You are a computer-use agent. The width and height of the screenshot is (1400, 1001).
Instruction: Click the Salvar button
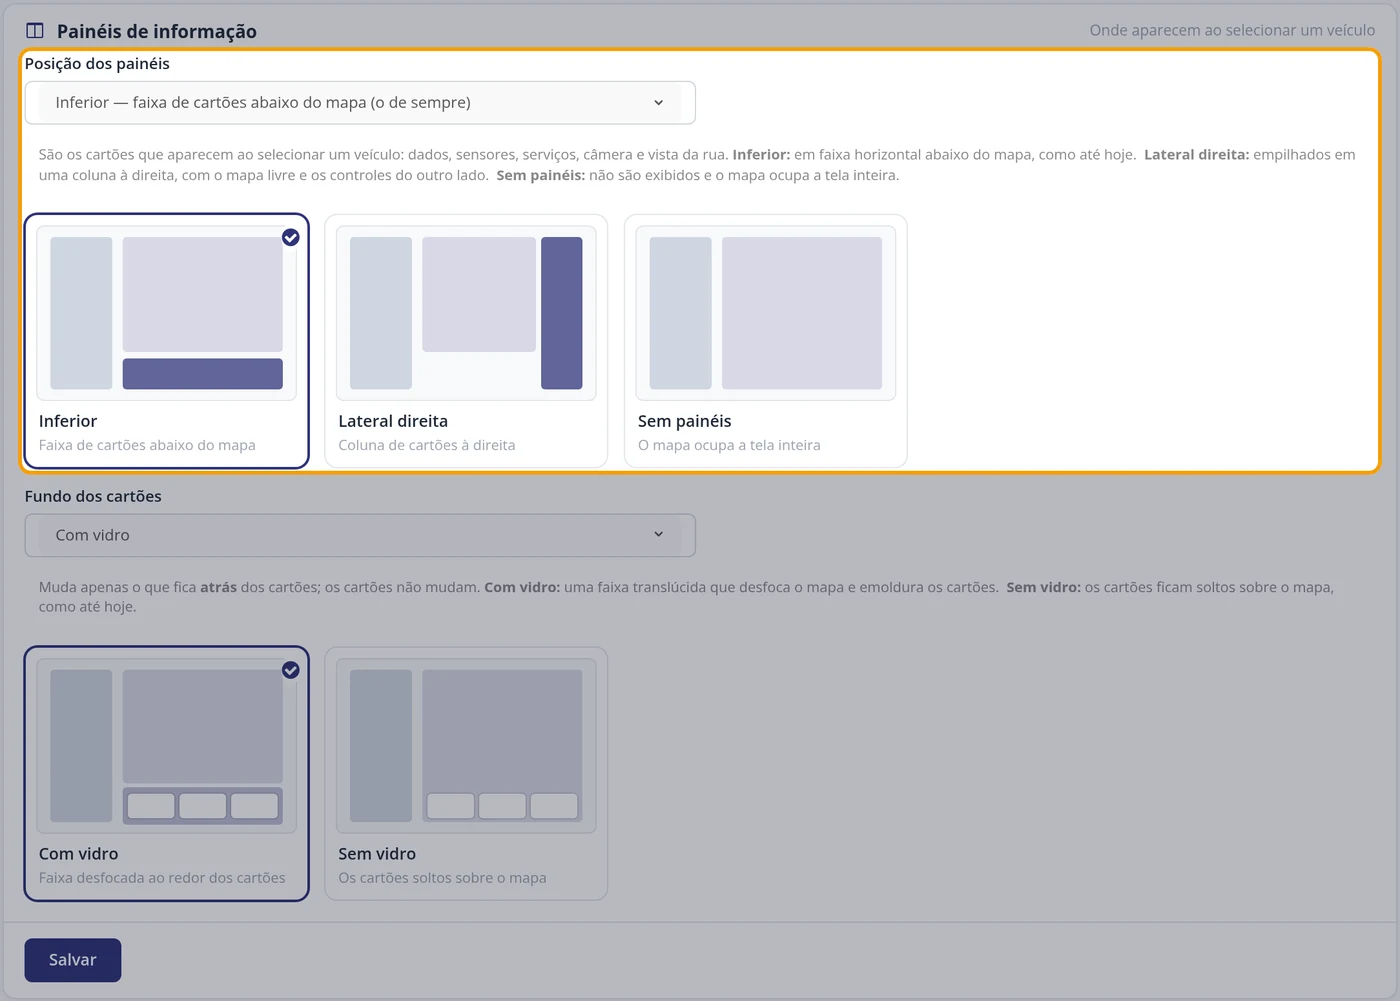click(x=73, y=960)
